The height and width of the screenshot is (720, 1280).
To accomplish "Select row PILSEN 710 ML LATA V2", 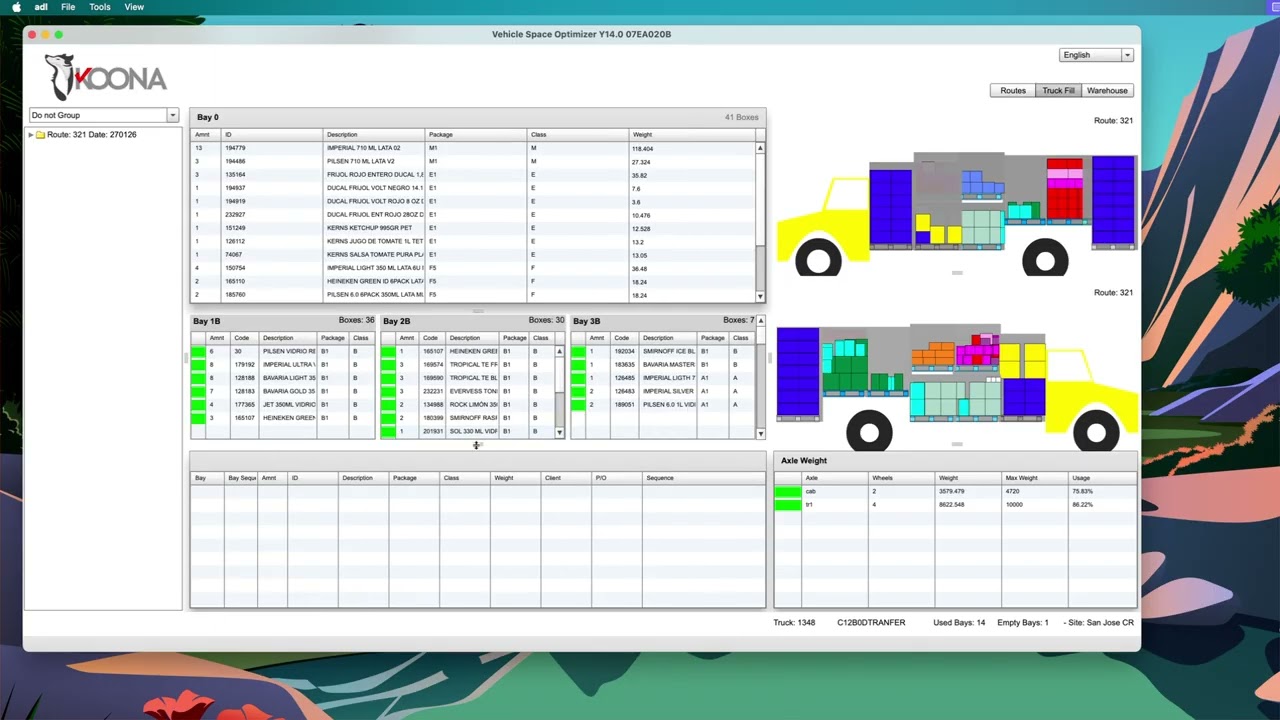I will [x=473, y=161].
